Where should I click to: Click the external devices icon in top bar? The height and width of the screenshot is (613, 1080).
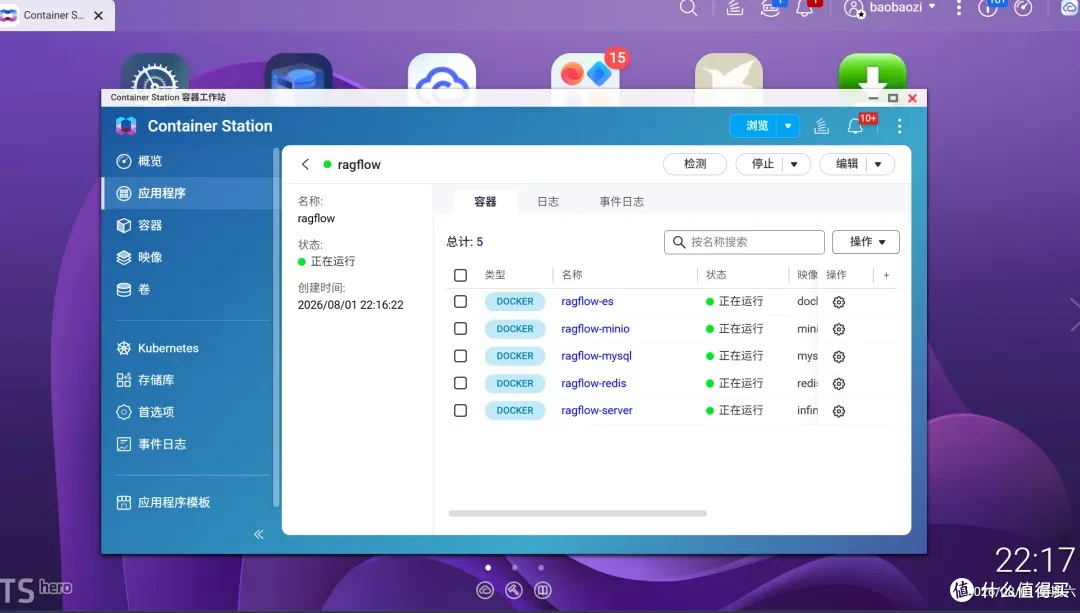(769, 8)
